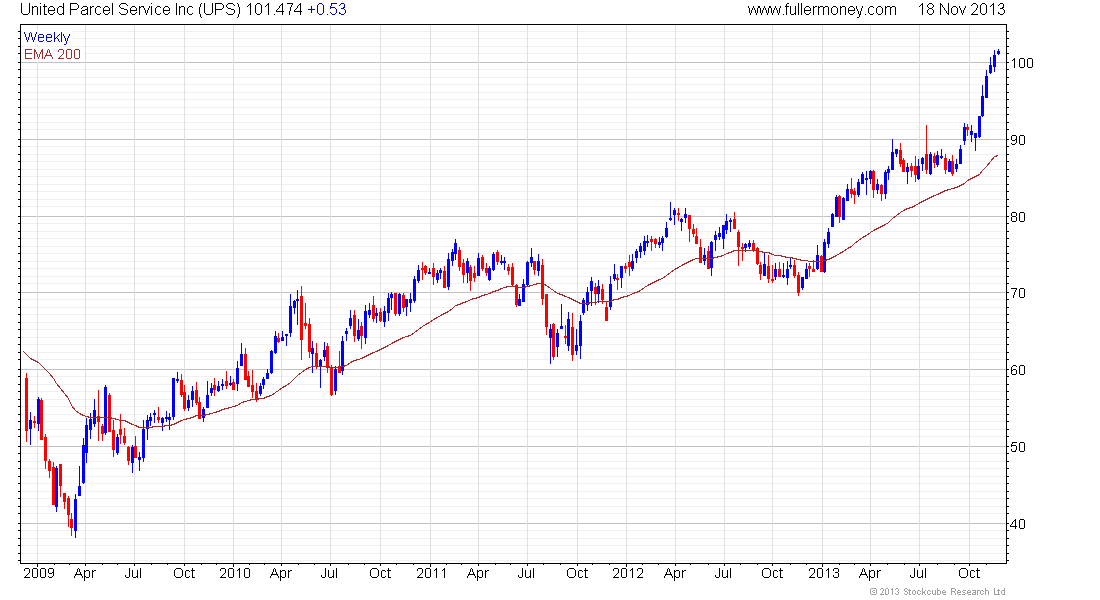
Task: Click the 2013 year label on time axis
Action: pos(824,573)
